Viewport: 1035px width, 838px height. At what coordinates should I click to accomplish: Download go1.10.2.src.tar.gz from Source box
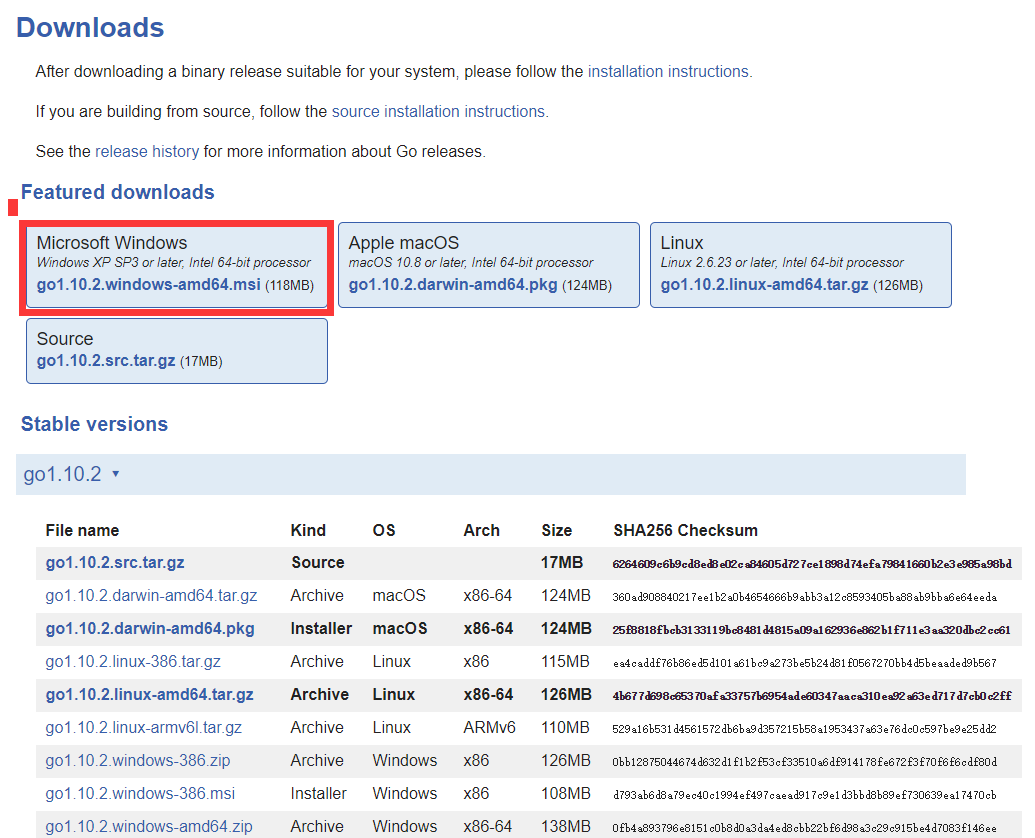coord(106,361)
